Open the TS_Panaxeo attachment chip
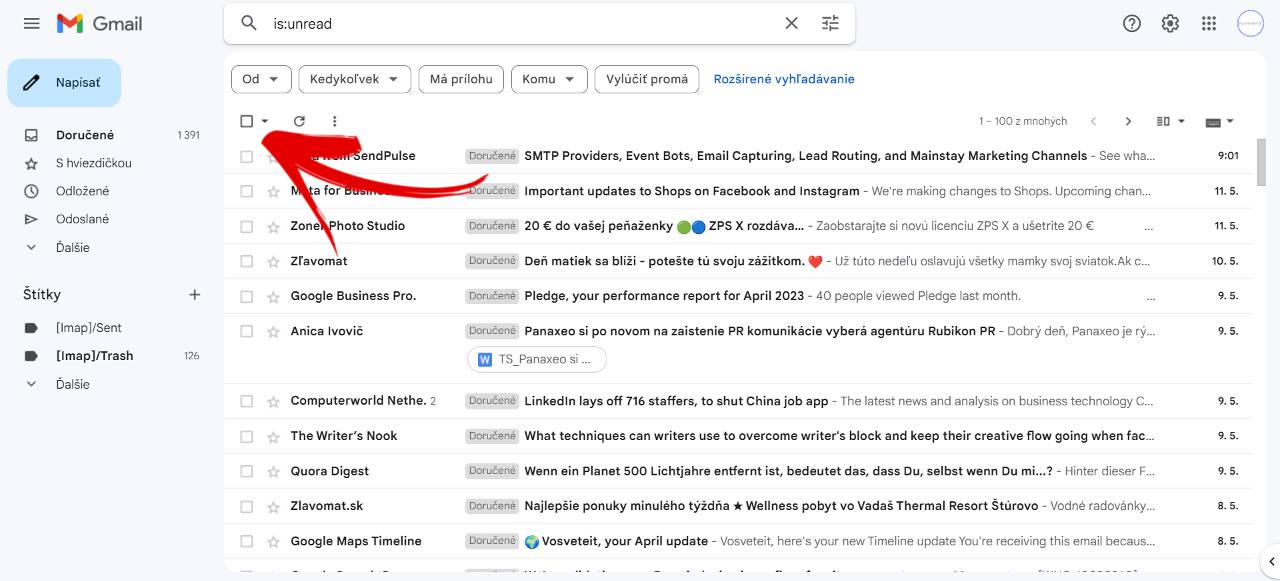 pyautogui.click(x=537, y=360)
